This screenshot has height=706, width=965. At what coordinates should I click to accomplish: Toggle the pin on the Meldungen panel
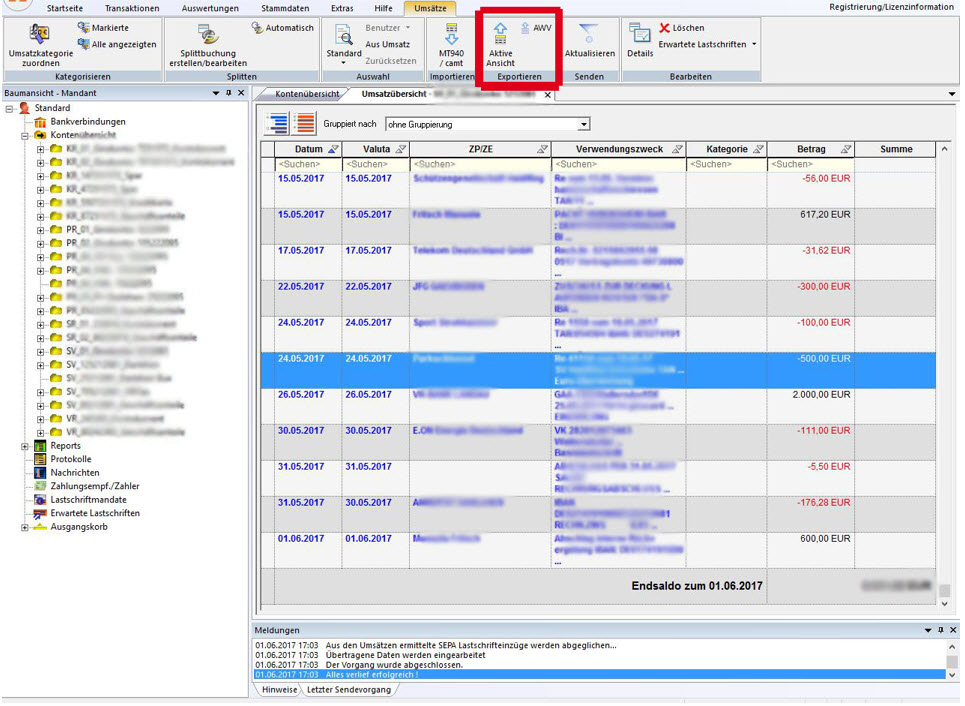(941, 630)
